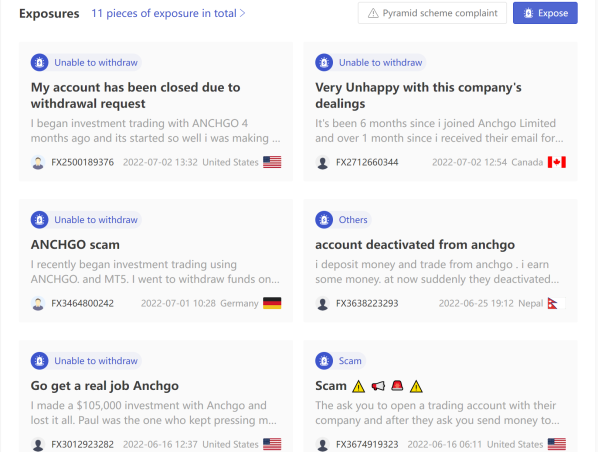This screenshot has height=452, width=598.
Task: Select the 'Others' category tag
Action: pos(353,220)
